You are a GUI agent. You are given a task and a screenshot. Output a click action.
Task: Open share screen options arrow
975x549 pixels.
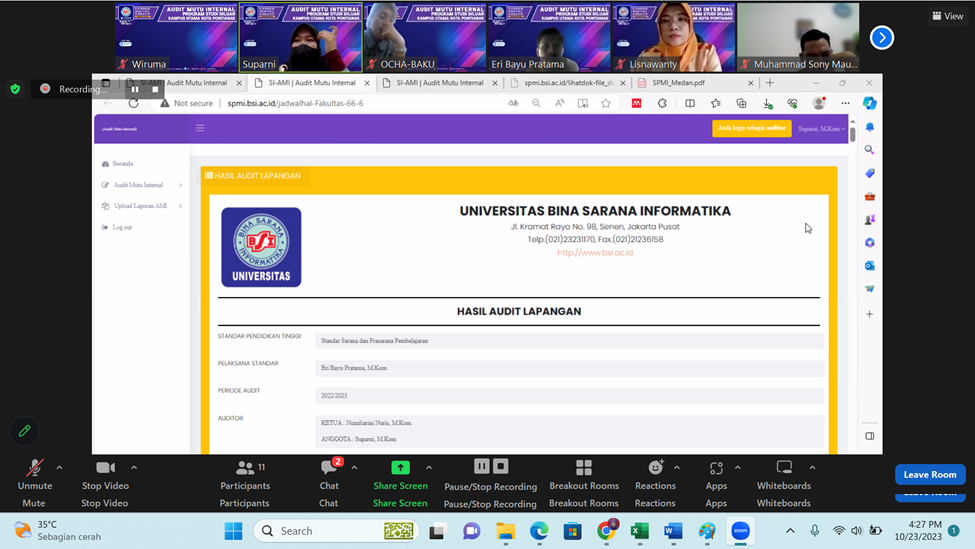click(x=429, y=468)
